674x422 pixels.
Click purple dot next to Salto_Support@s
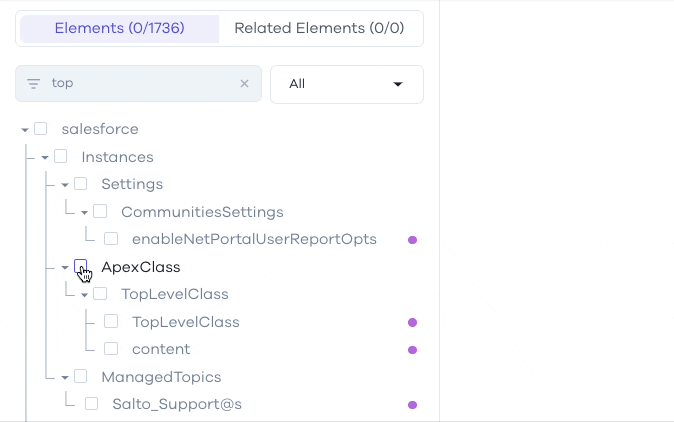pos(412,405)
